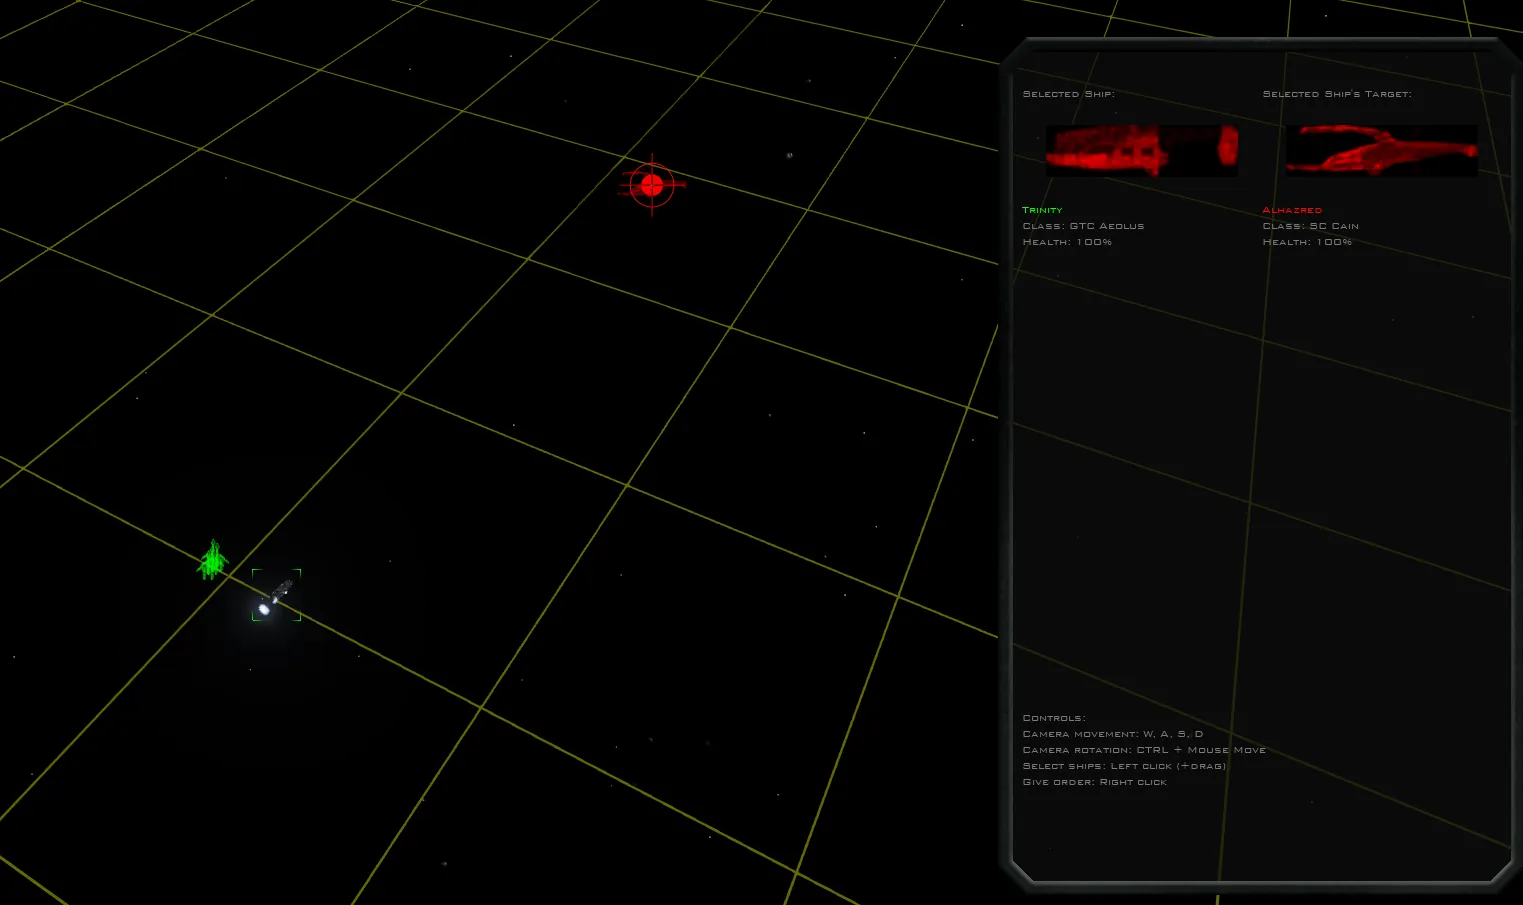Select the Trinity ship with bright engine glow
This screenshot has height=905, width=1523.
[x=276, y=595]
